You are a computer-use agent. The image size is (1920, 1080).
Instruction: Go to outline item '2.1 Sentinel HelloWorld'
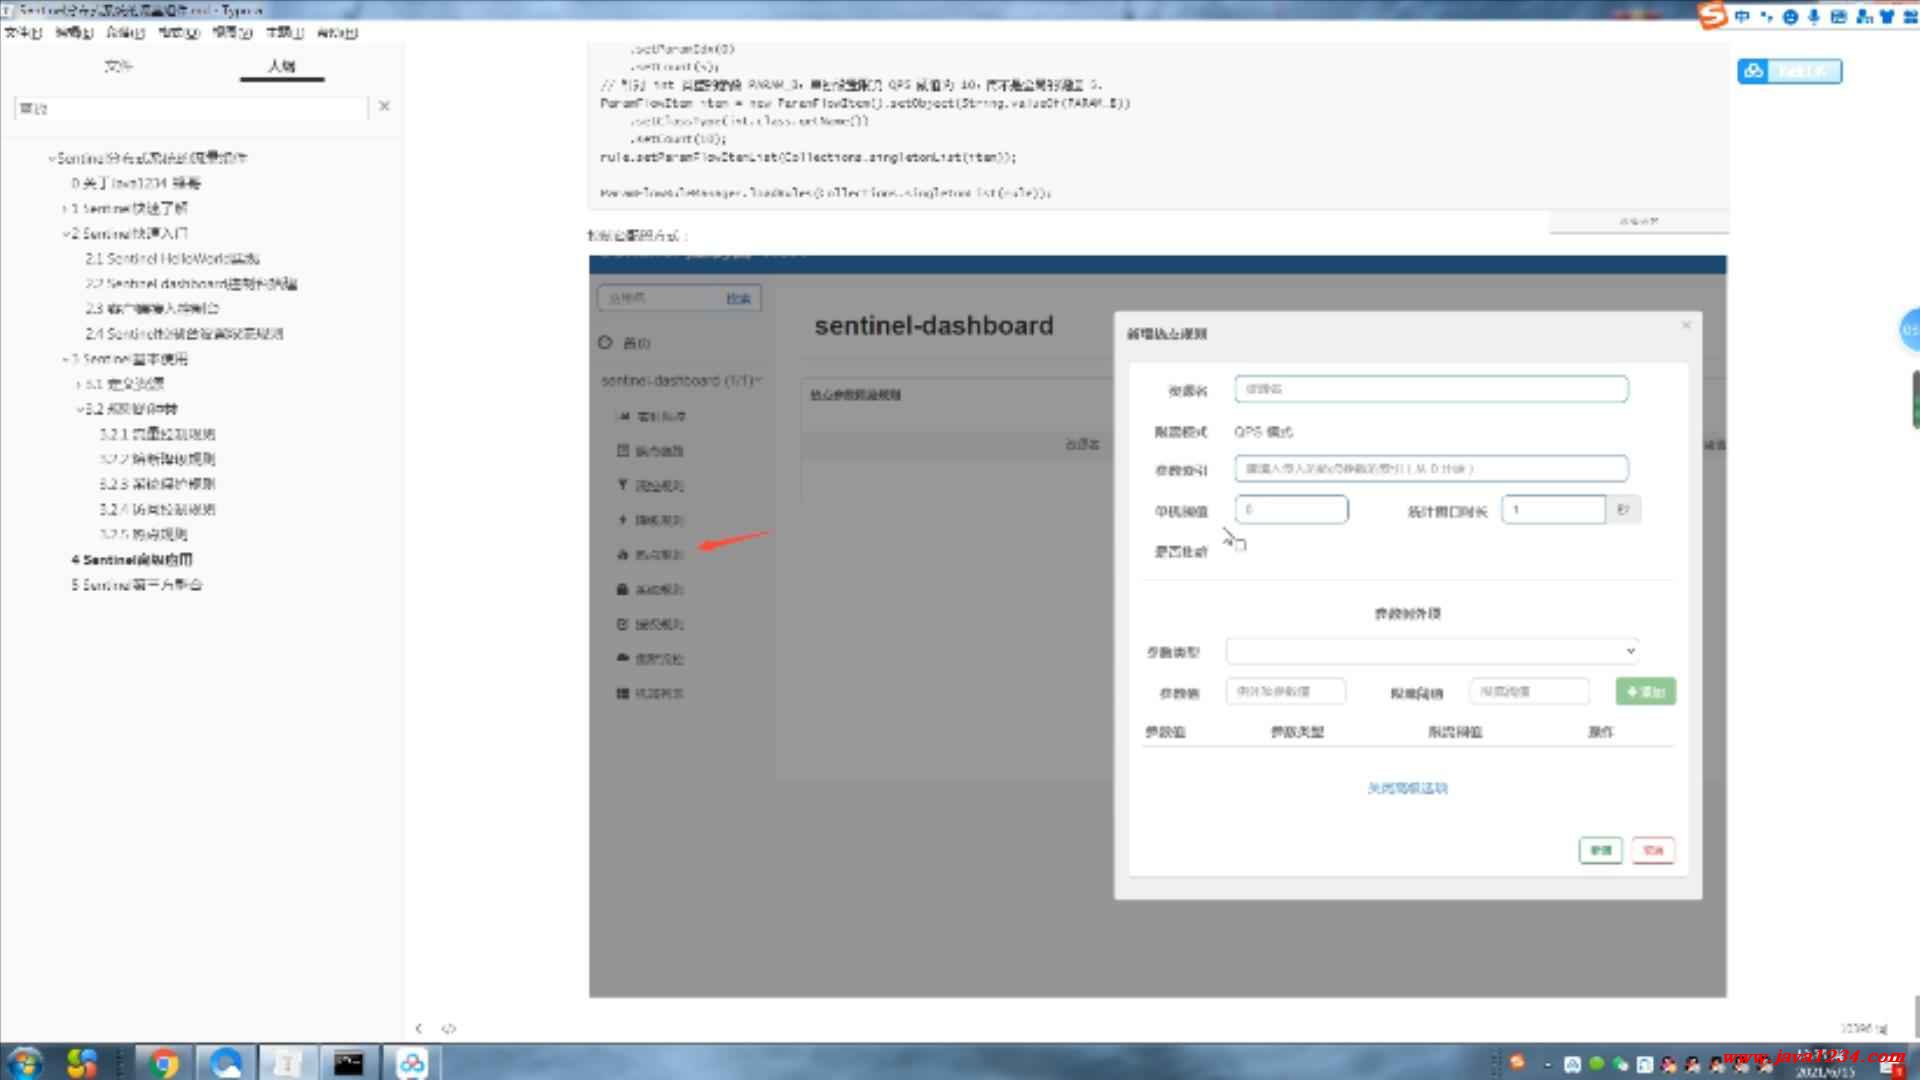tap(172, 258)
